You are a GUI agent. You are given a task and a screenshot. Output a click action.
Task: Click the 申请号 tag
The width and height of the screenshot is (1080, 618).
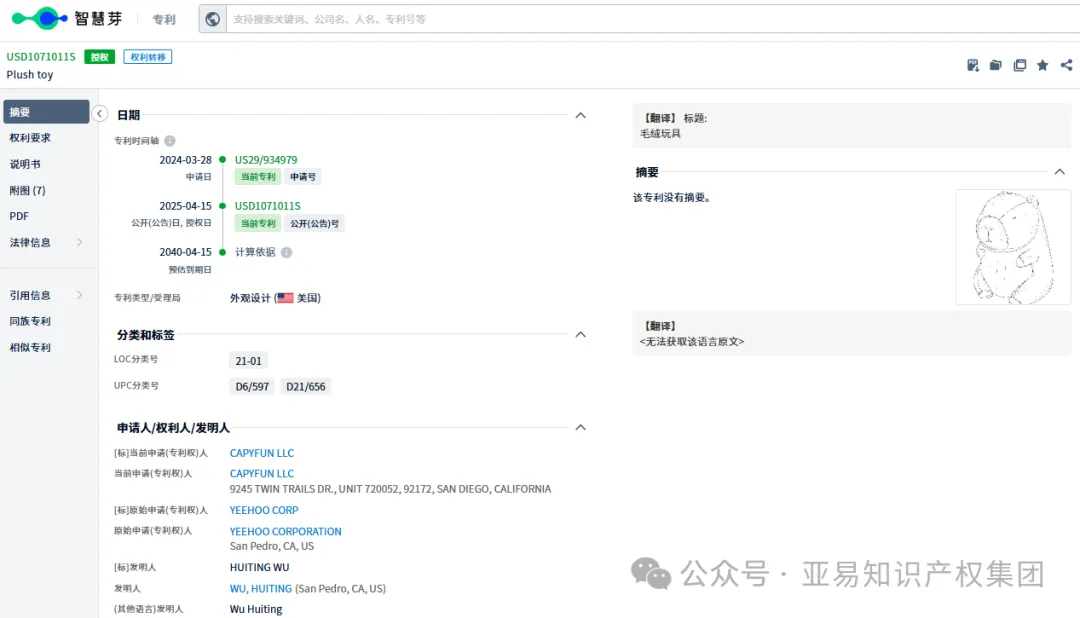[x=302, y=177]
